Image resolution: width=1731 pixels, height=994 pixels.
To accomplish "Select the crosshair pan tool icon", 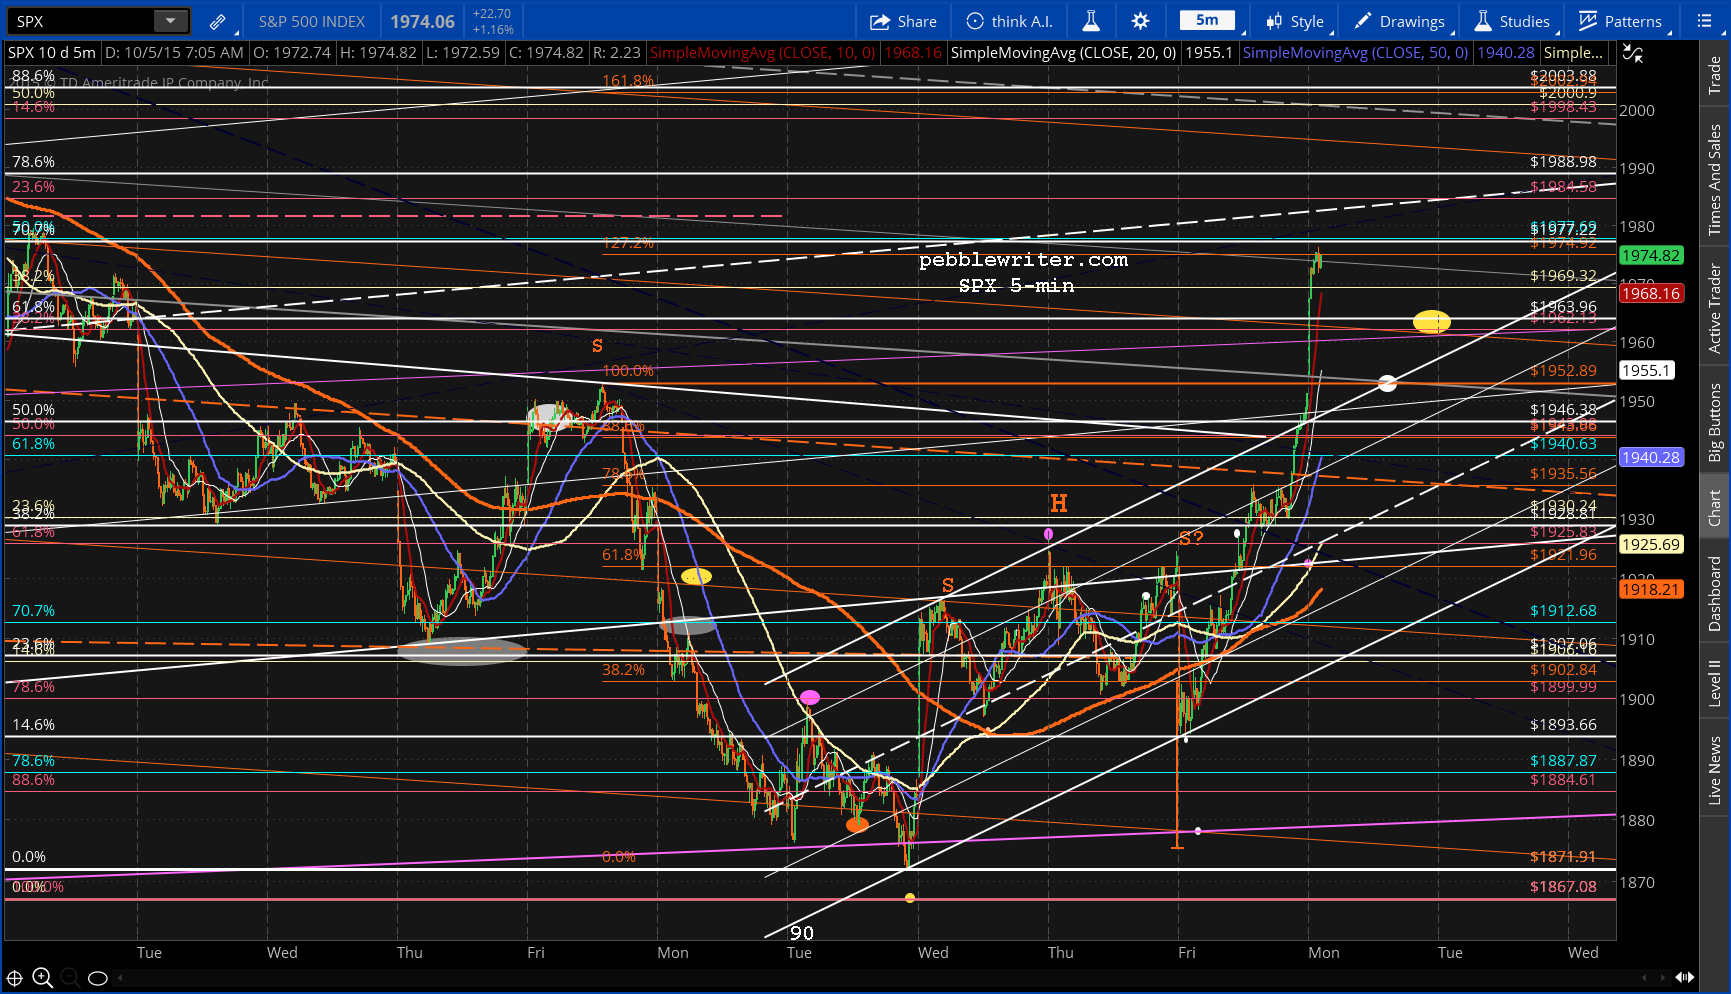I will (15, 977).
